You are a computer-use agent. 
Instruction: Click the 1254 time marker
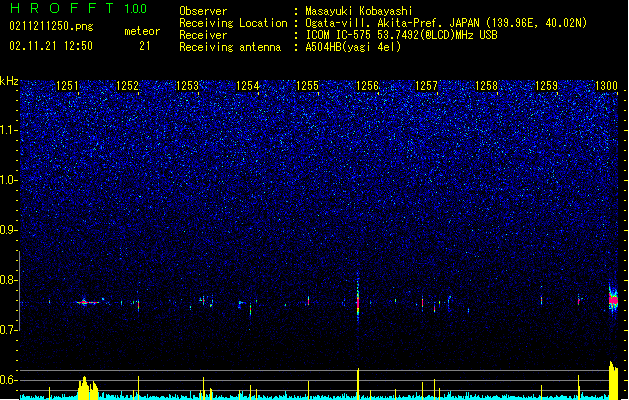pyautogui.click(x=248, y=86)
